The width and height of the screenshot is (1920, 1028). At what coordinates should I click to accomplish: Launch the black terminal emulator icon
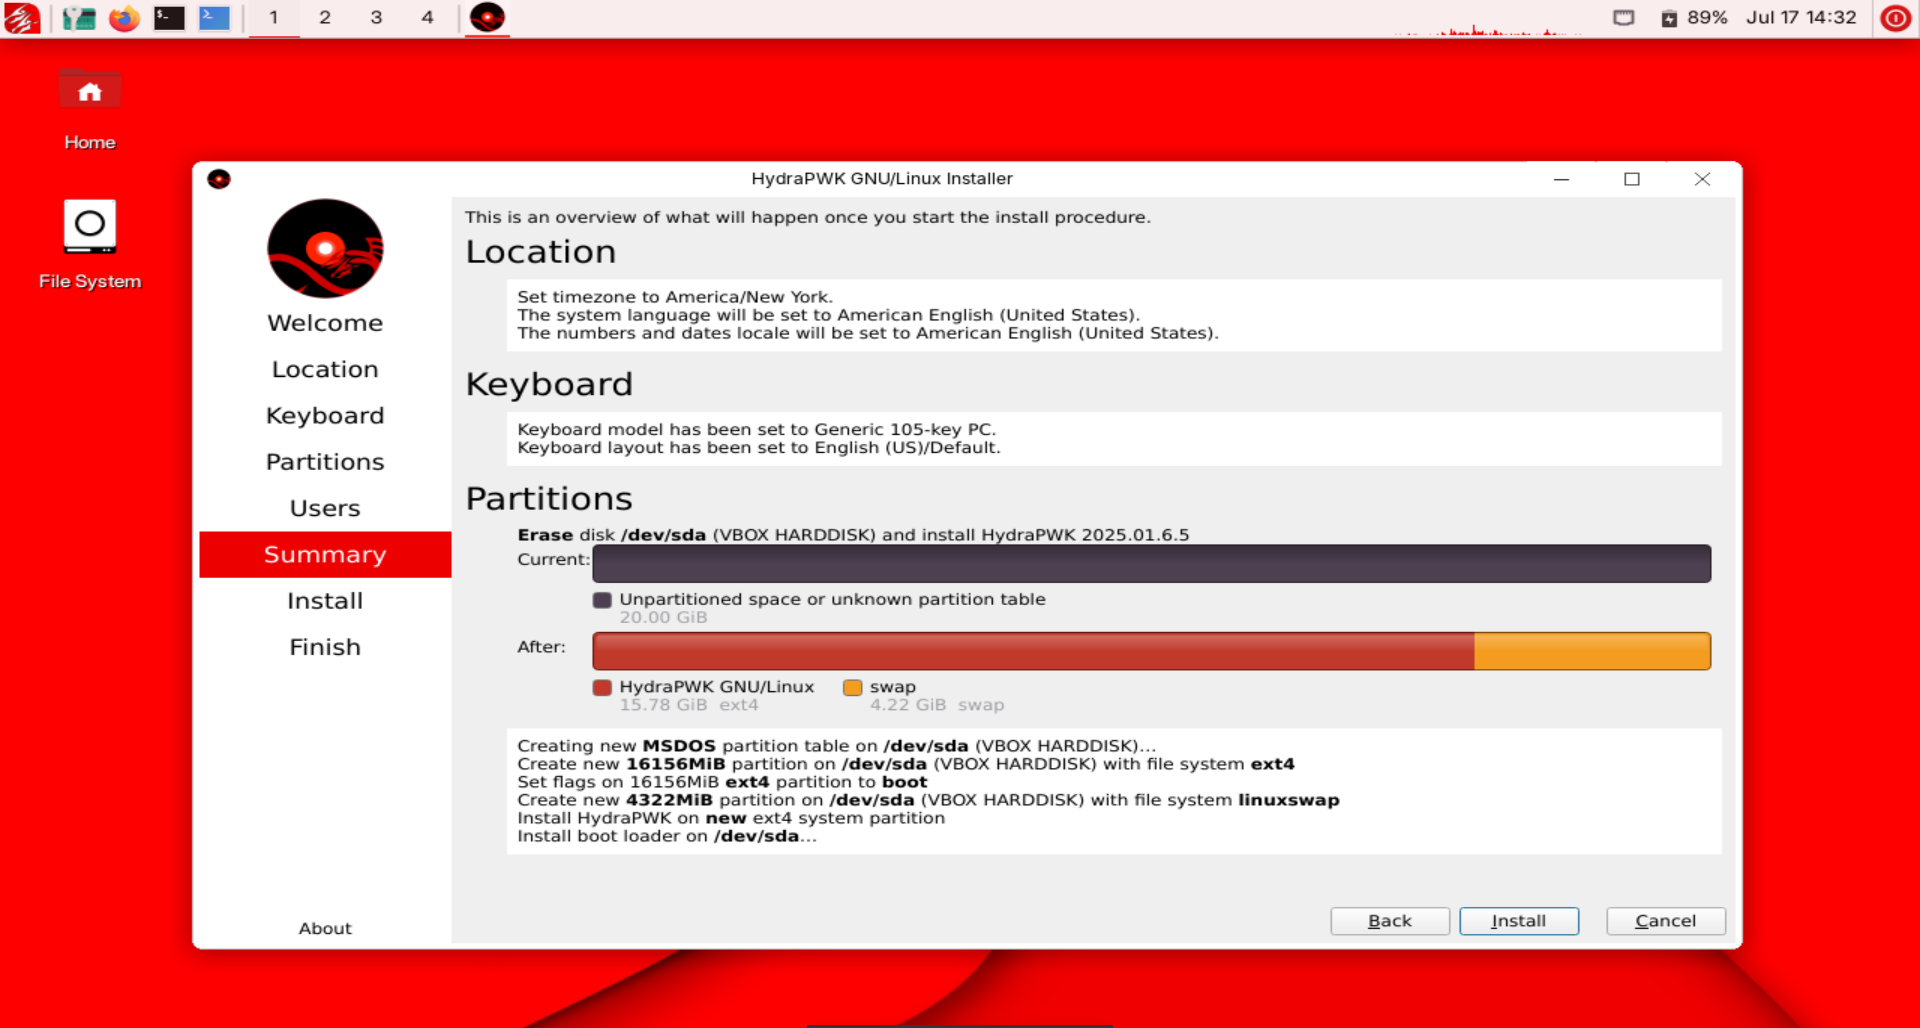pos(169,18)
